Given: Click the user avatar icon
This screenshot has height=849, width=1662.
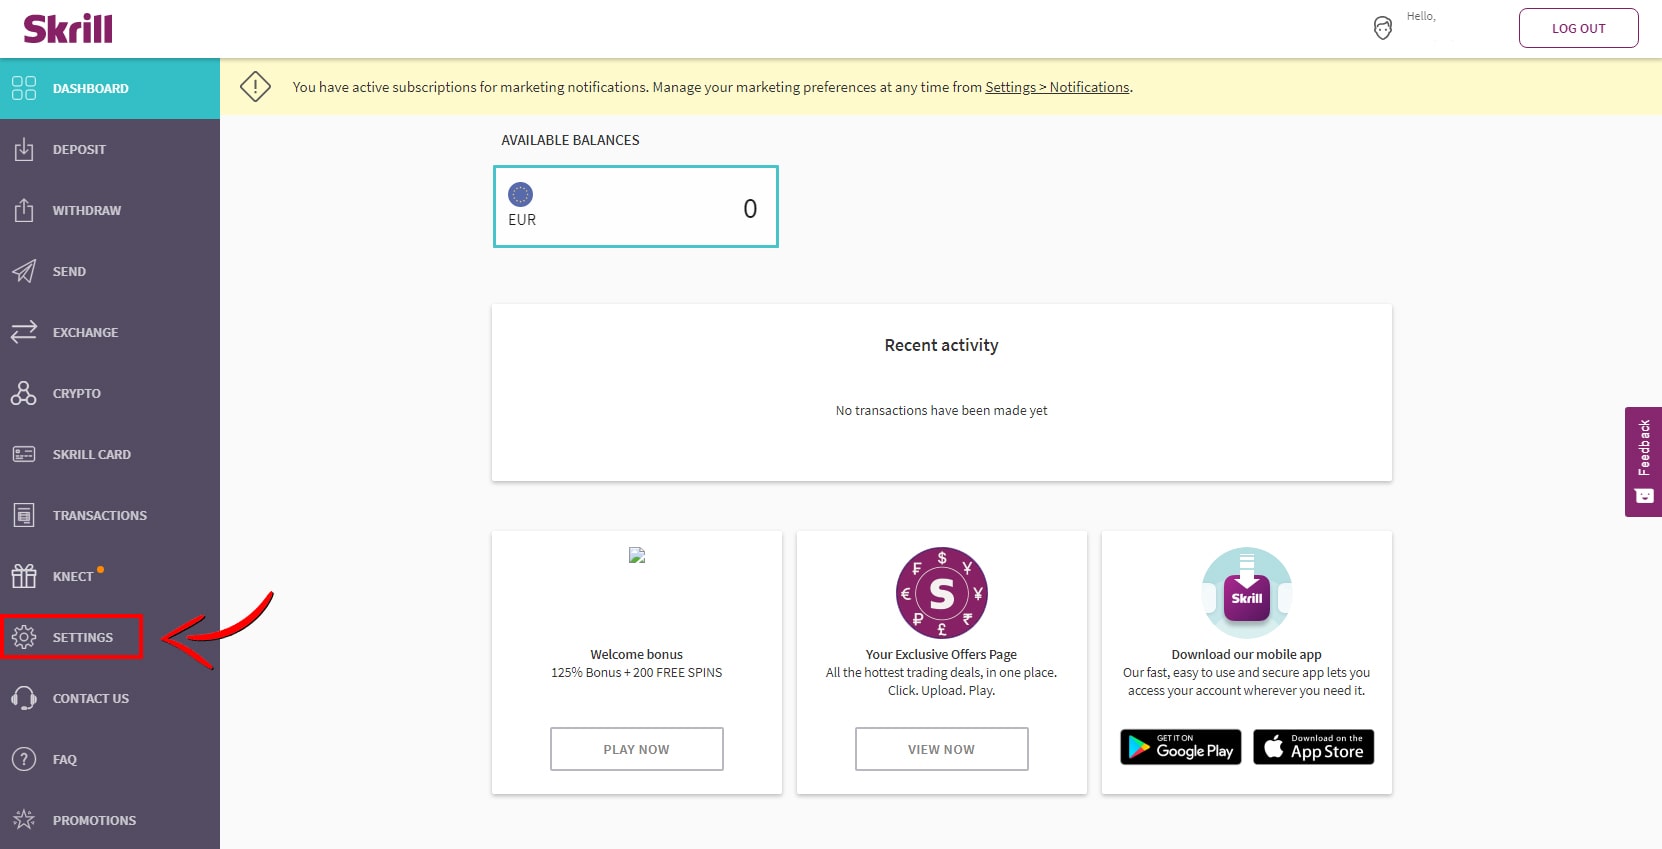Looking at the screenshot, I should [1383, 28].
